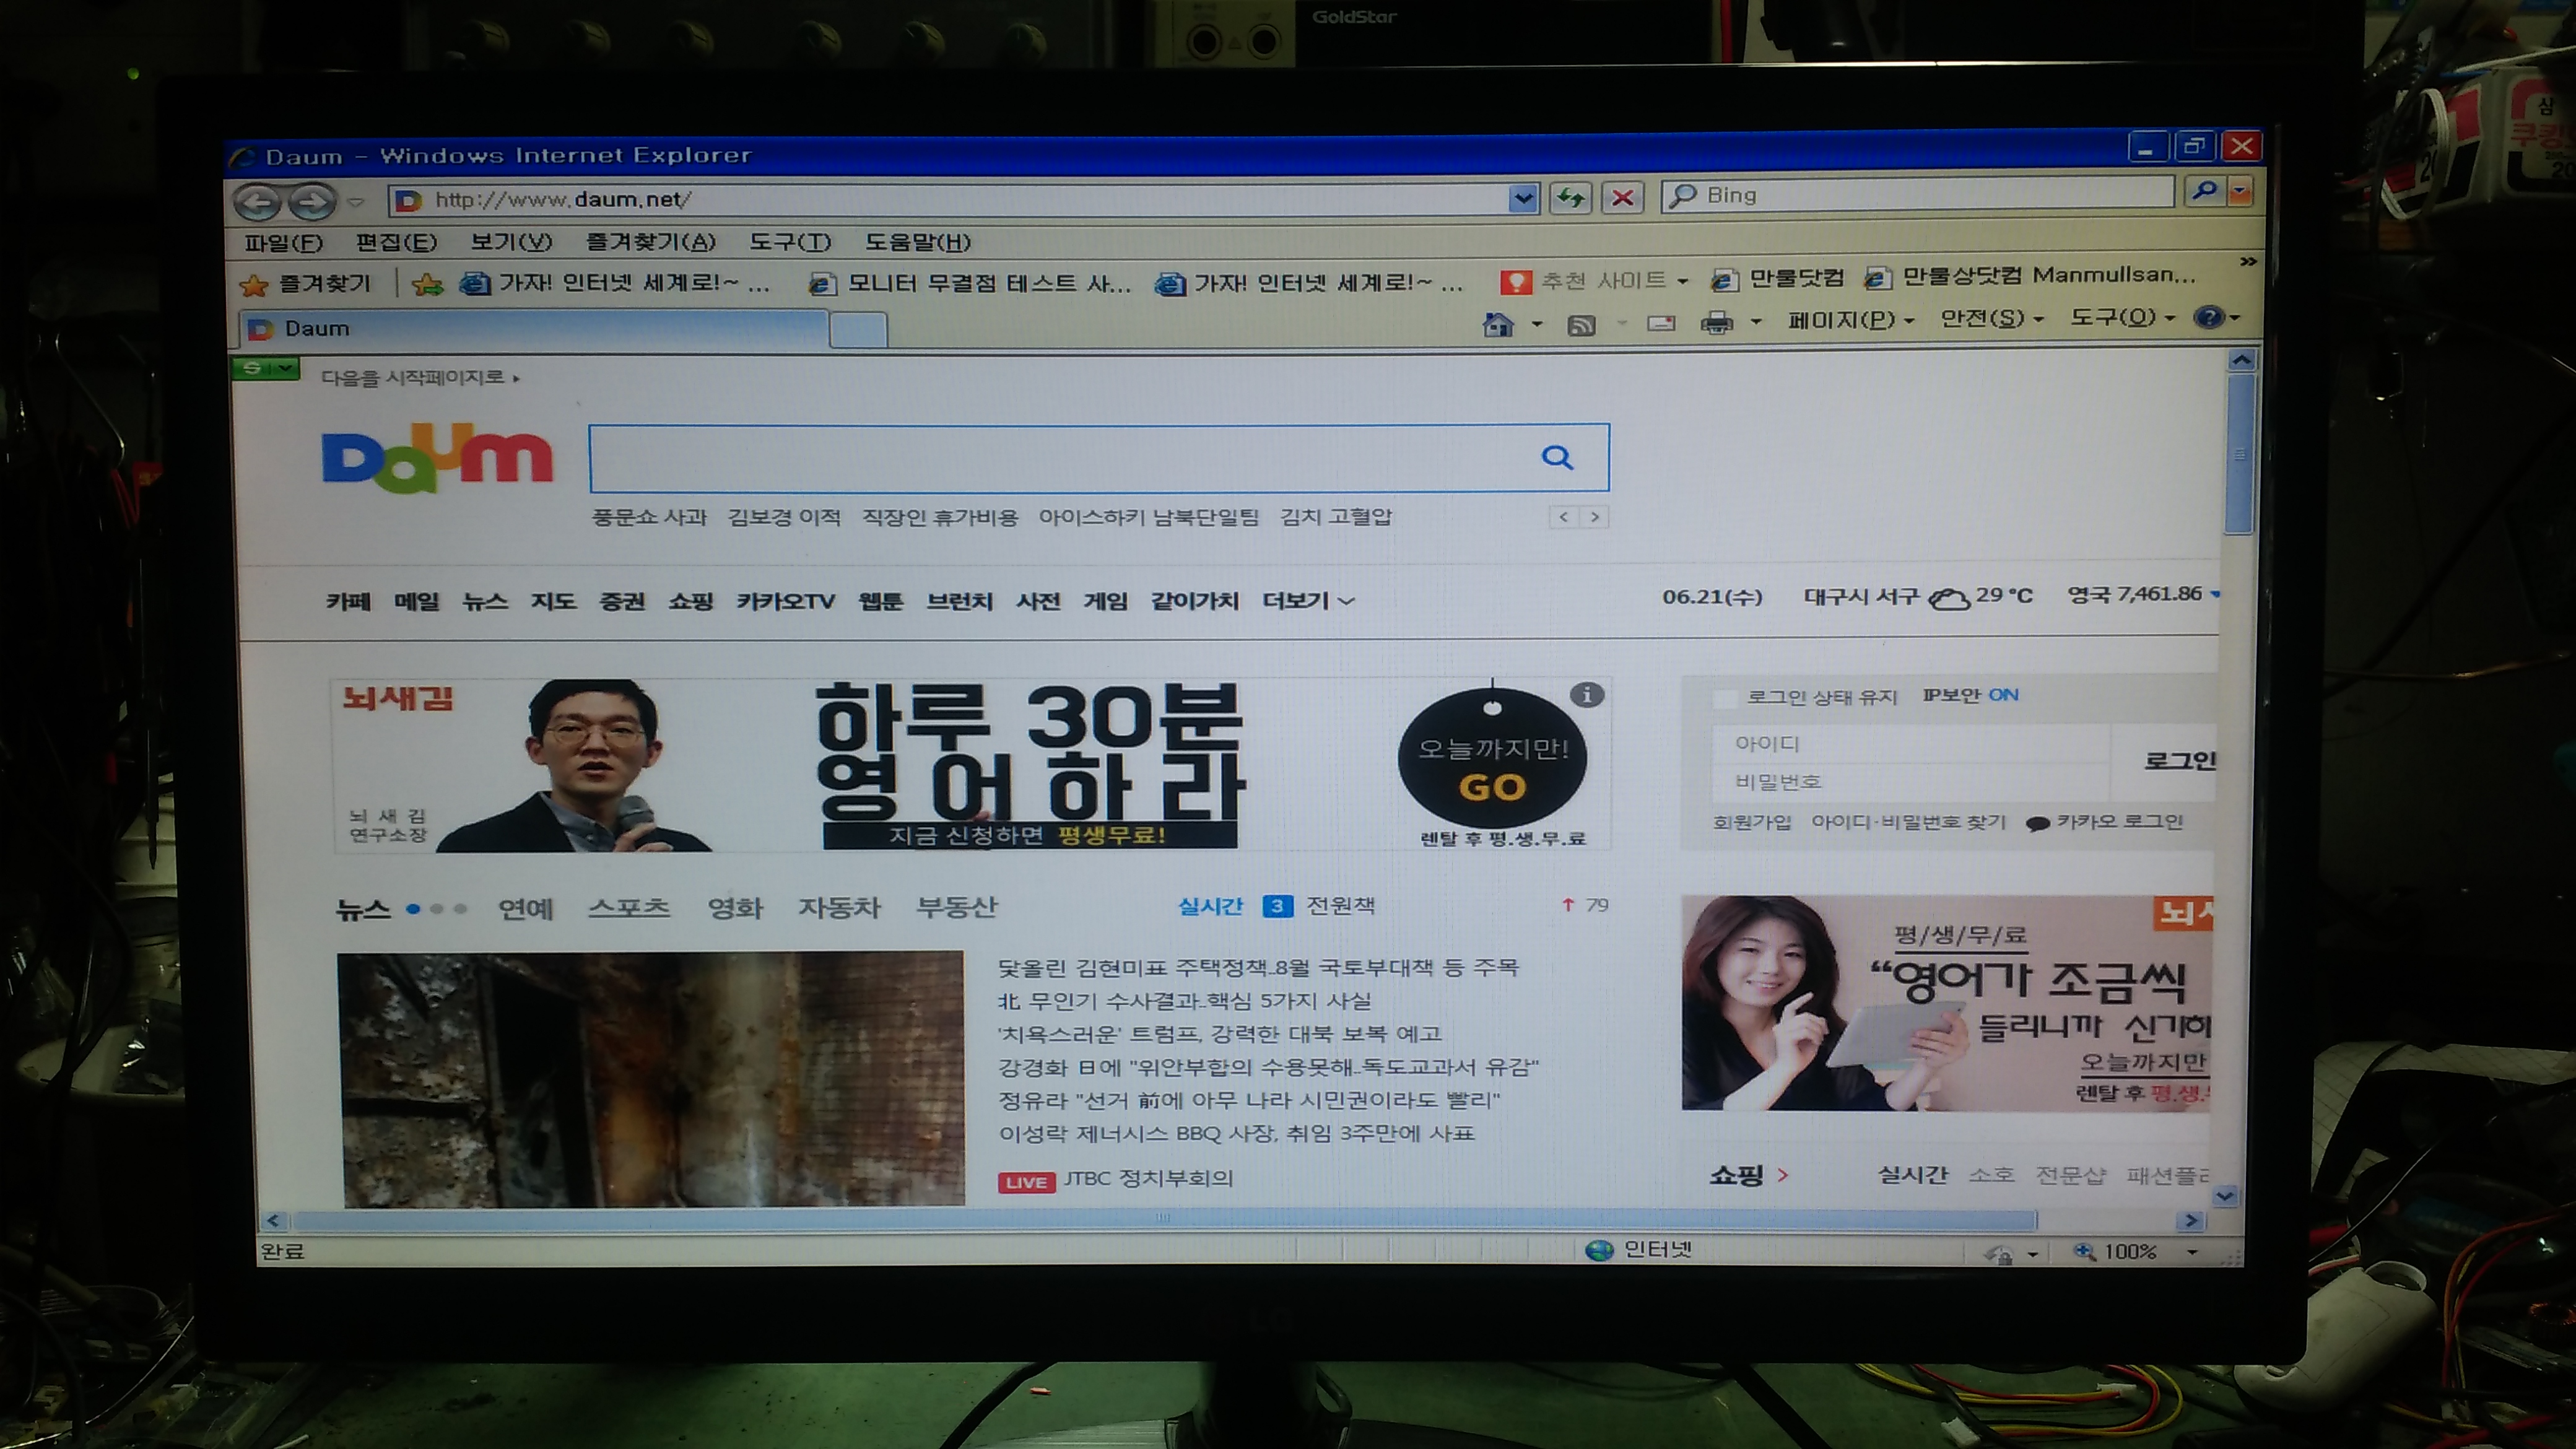
Task: Click the LIVE JTBC 정치부회의 link
Action: pyautogui.click(x=1116, y=1180)
